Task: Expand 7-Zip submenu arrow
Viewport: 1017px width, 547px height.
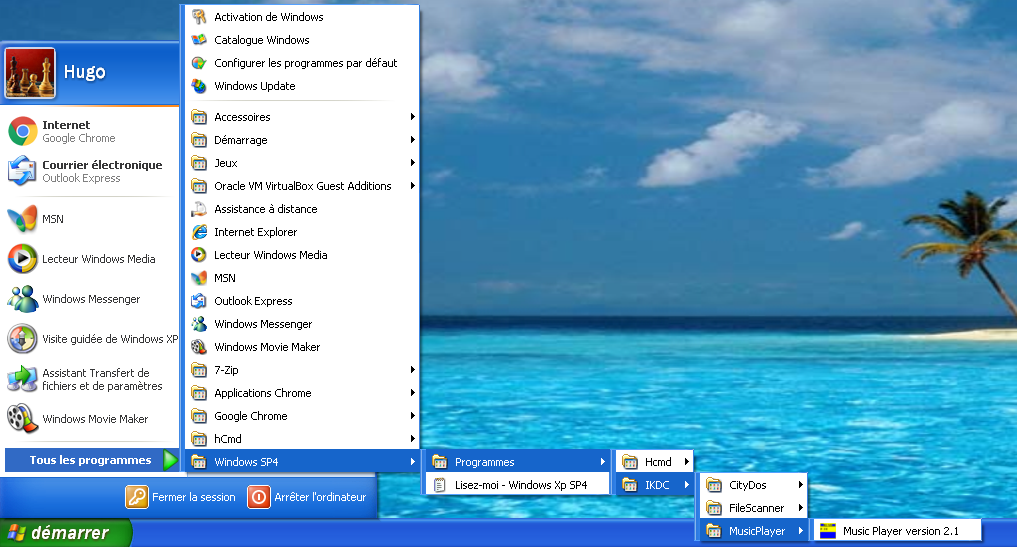Action: pyautogui.click(x=413, y=370)
